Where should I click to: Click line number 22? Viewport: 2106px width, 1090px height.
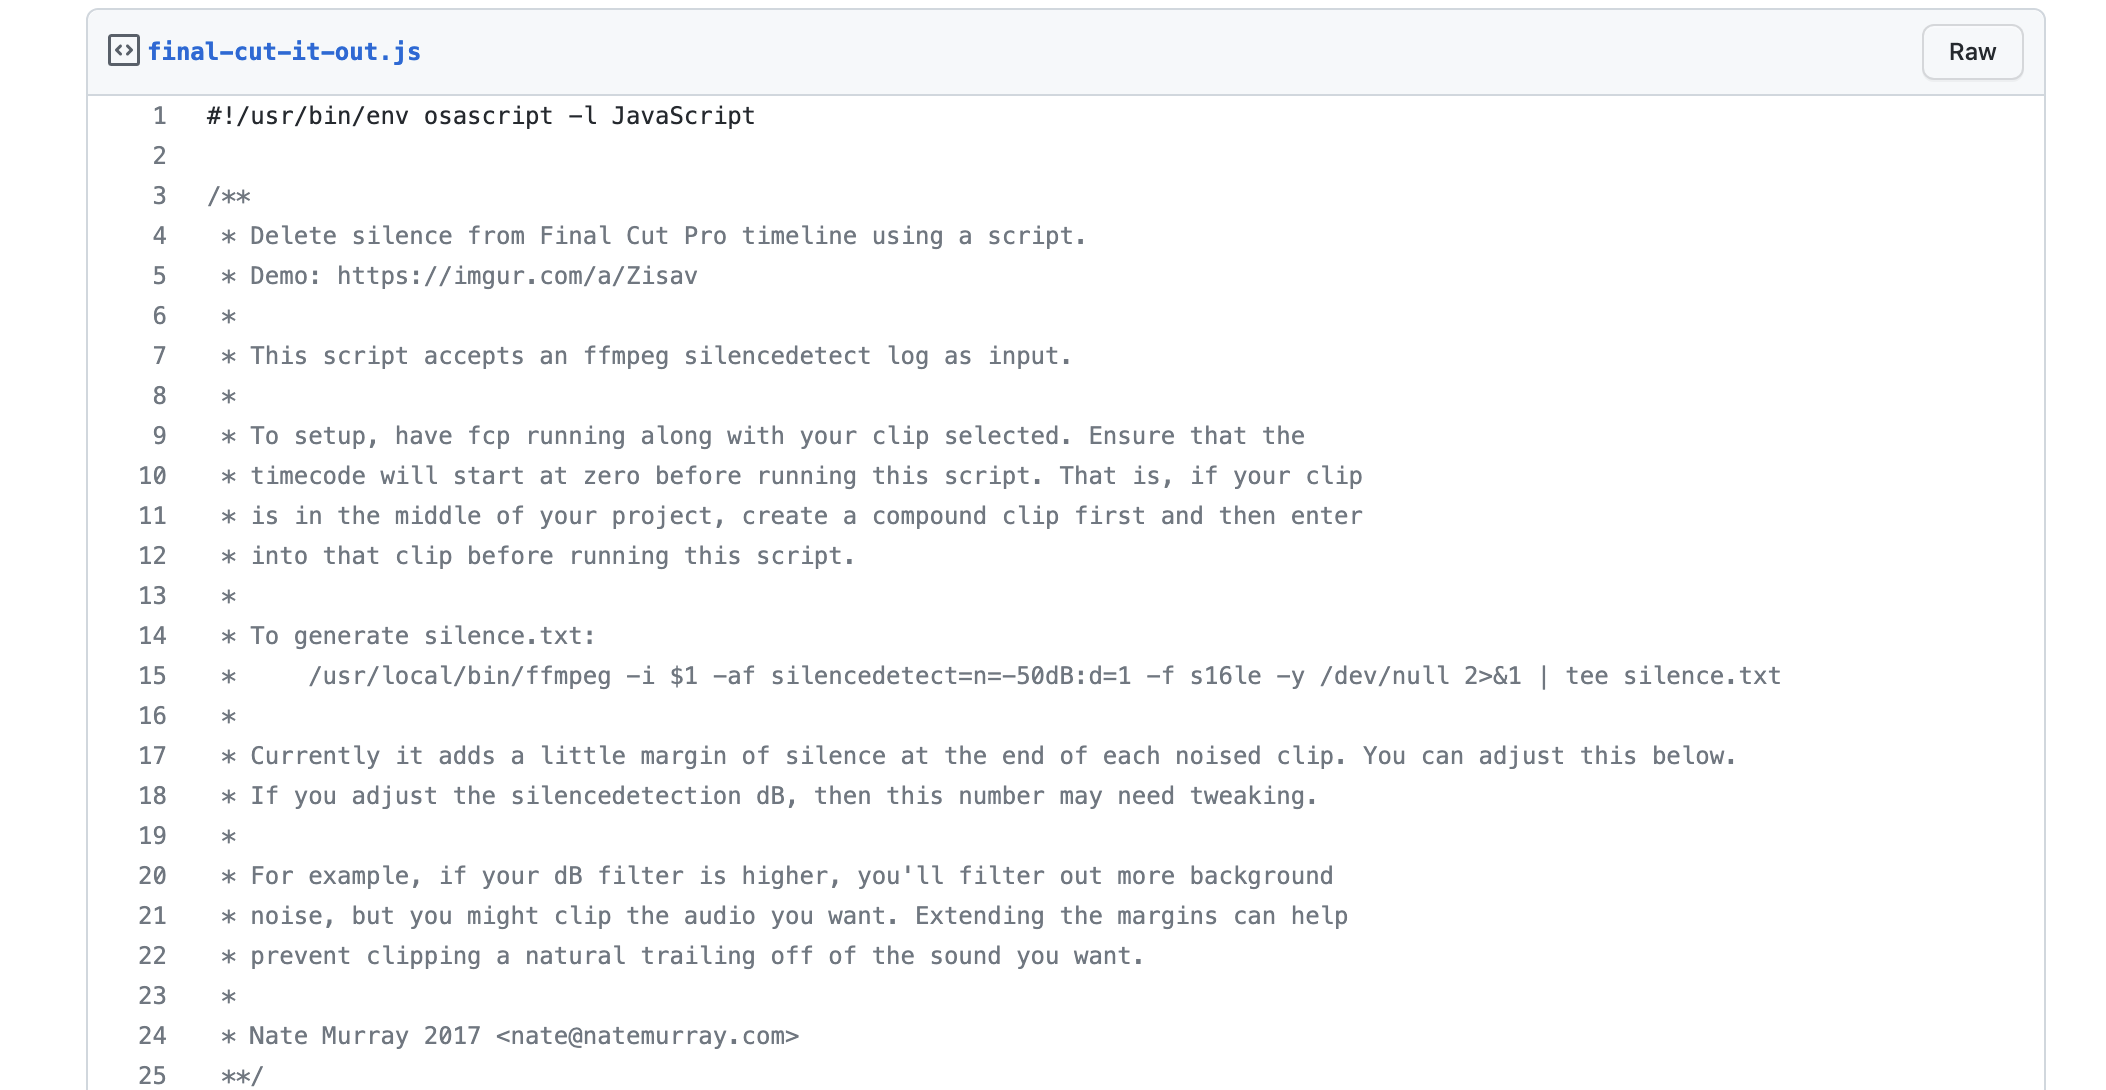(x=152, y=956)
